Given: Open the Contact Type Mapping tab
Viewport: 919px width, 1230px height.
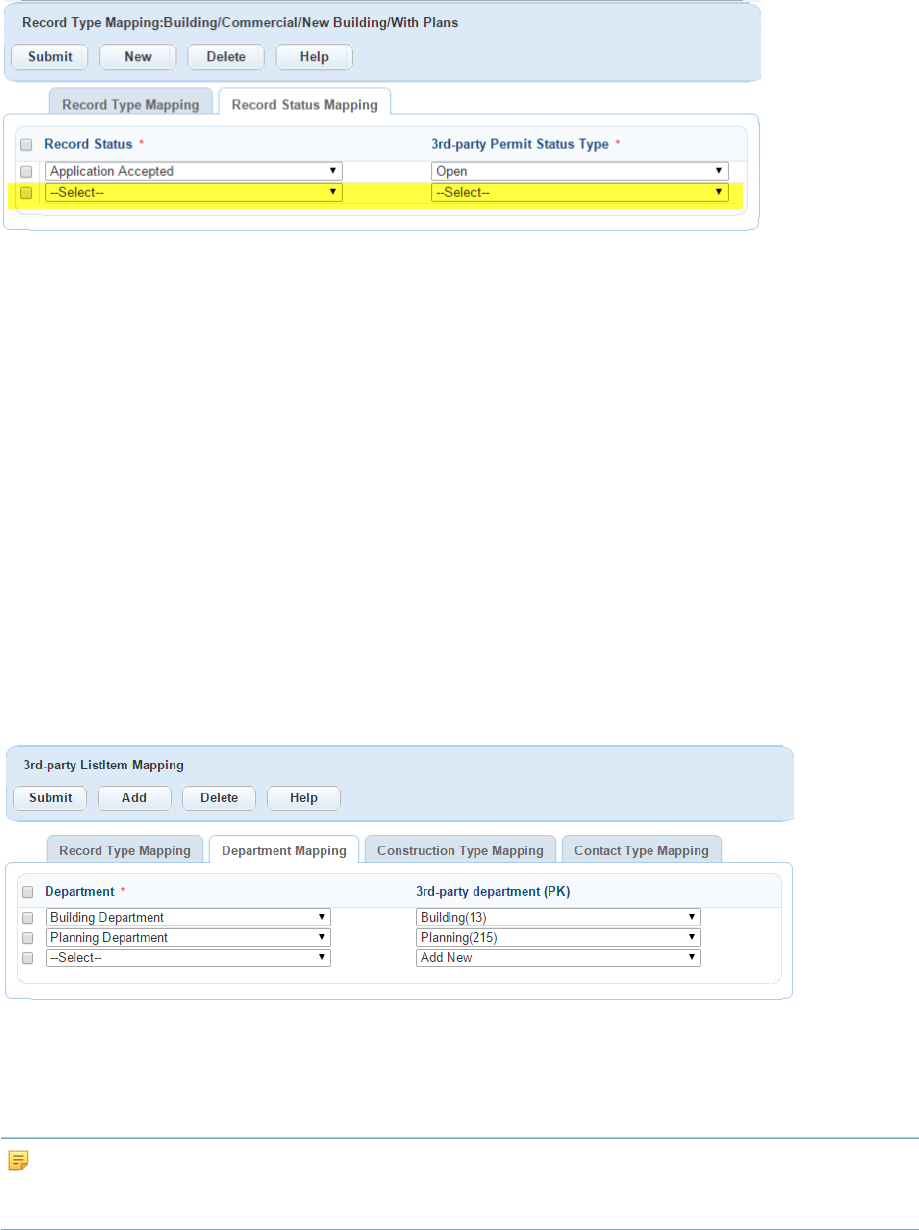Looking at the screenshot, I should (641, 850).
